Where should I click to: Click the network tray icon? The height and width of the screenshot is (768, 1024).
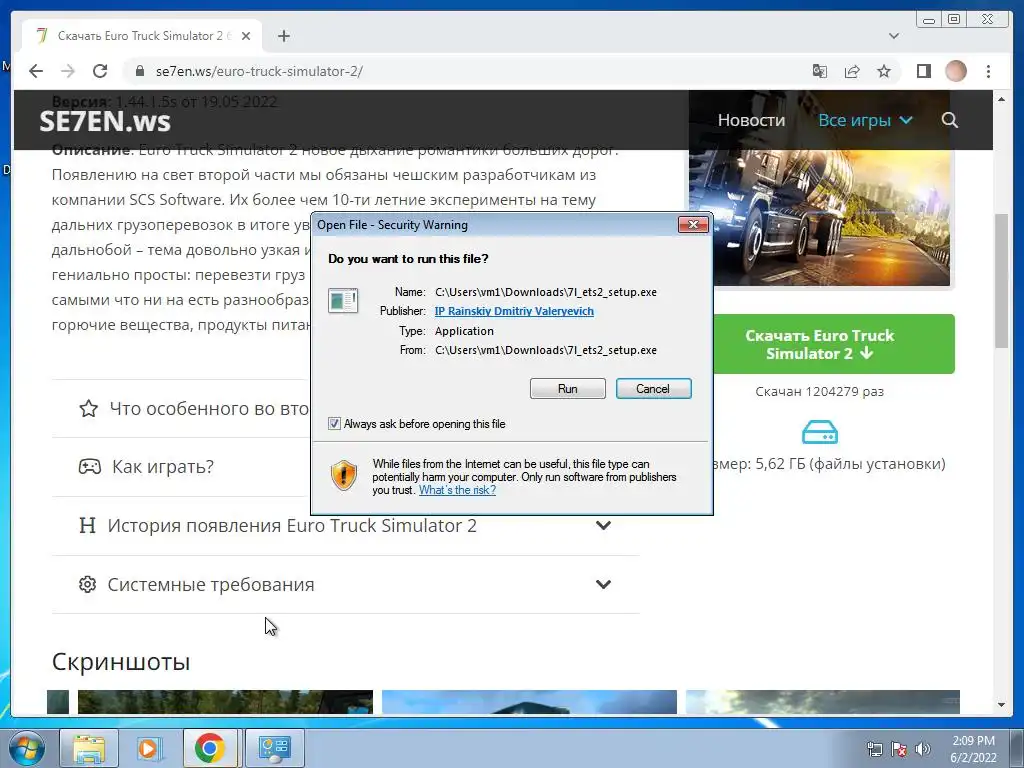click(x=874, y=749)
